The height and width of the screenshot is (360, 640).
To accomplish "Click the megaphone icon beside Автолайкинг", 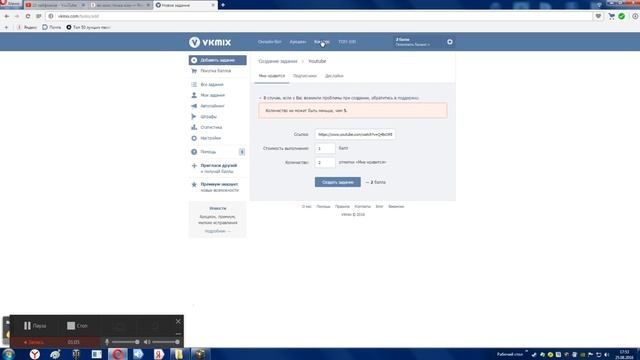I will click(x=194, y=106).
